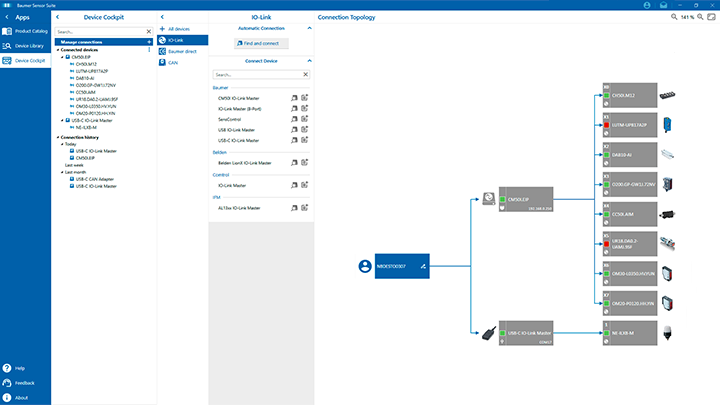
Task: Open Device Cockpit in sidebar
Action: [25, 61]
